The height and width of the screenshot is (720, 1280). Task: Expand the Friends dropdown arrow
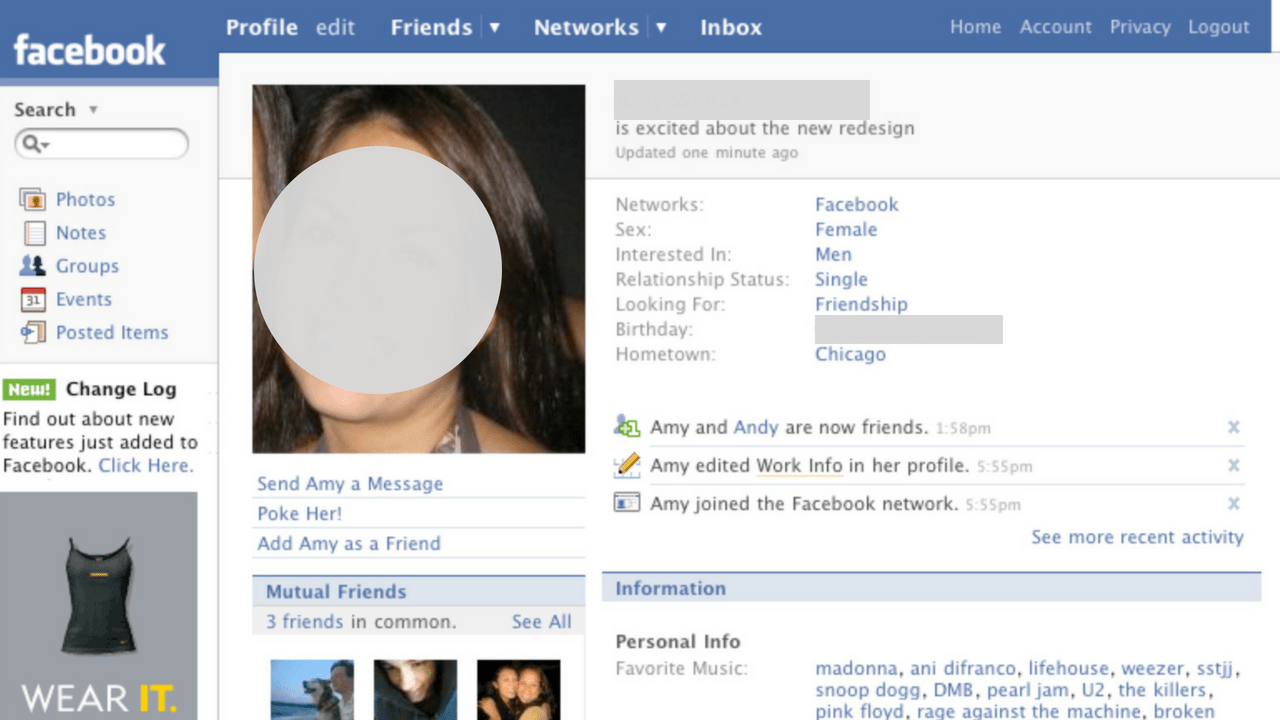click(x=494, y=27)
